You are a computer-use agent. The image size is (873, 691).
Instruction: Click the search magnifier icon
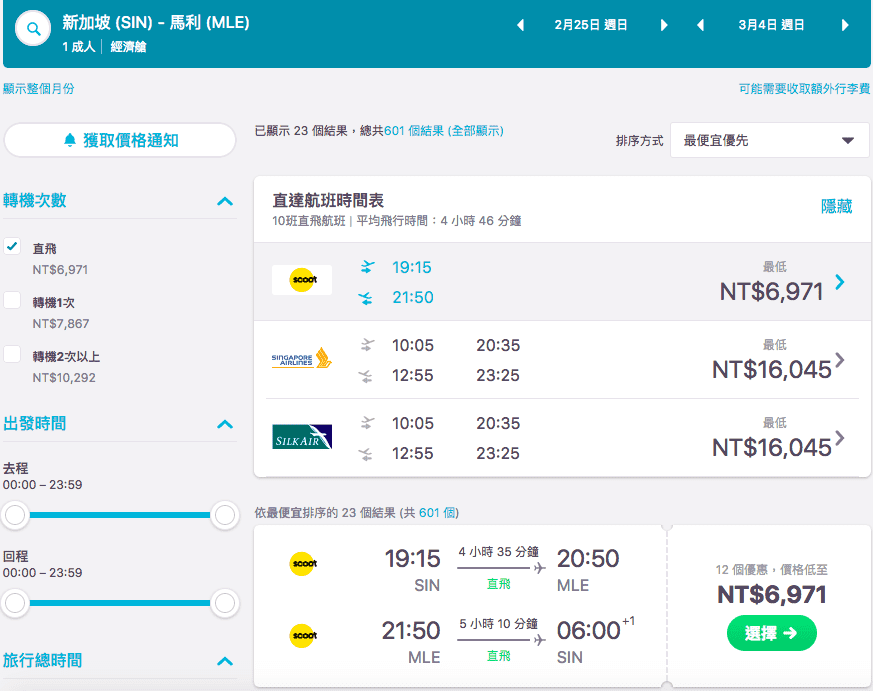click(x=33, y=28)
